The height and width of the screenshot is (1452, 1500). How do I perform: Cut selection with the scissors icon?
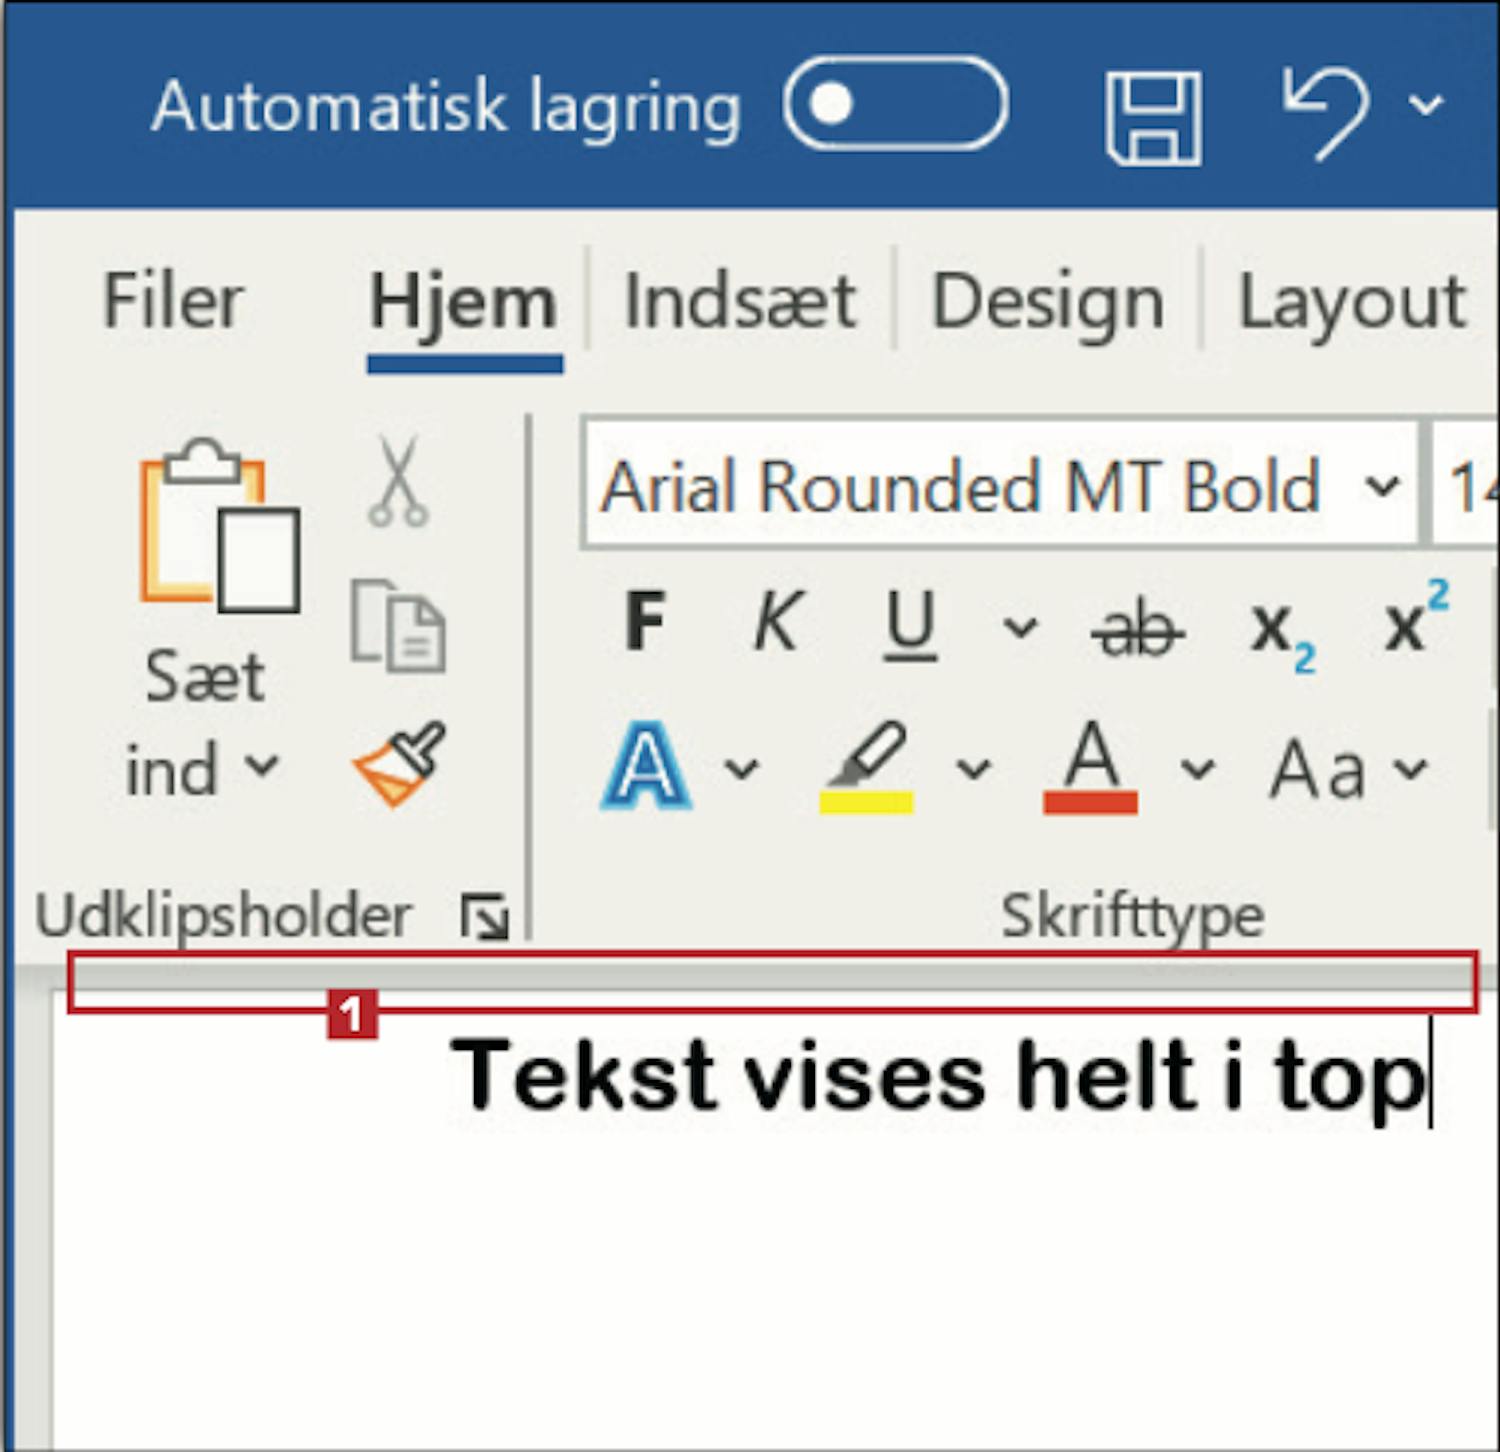click(x=398, y=480)
